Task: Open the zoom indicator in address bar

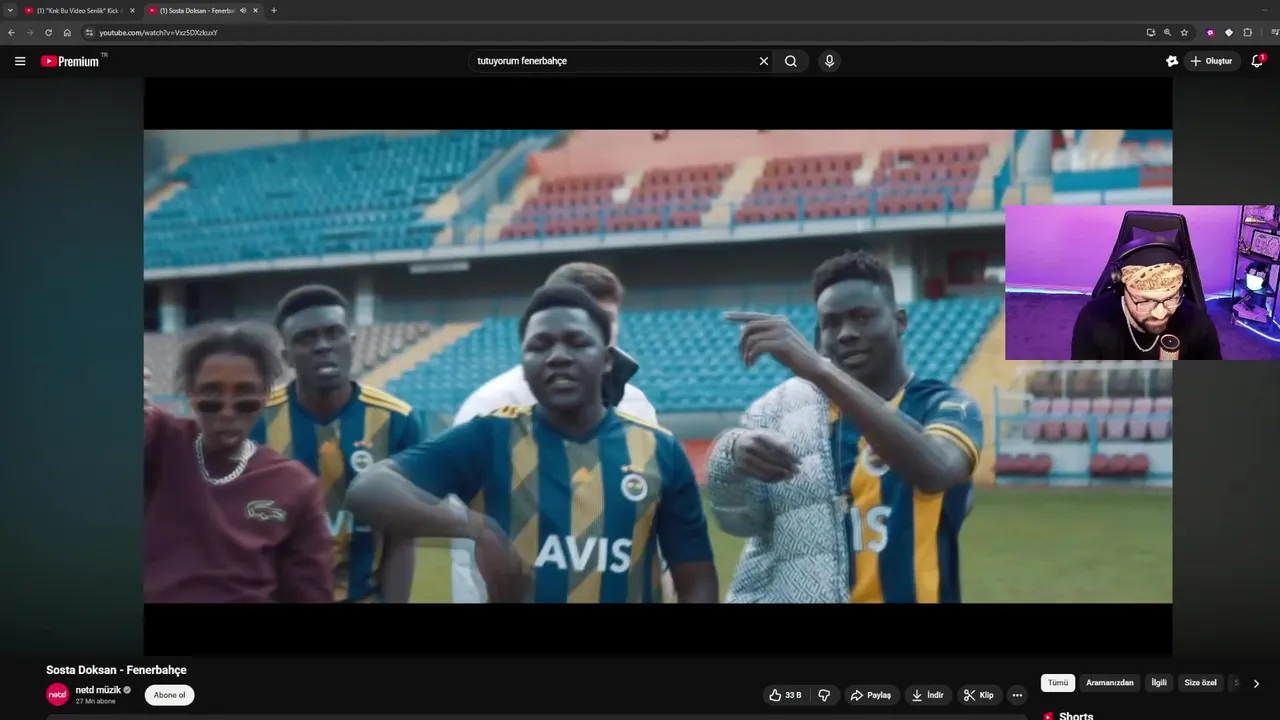Action: tap(1167, 32)
